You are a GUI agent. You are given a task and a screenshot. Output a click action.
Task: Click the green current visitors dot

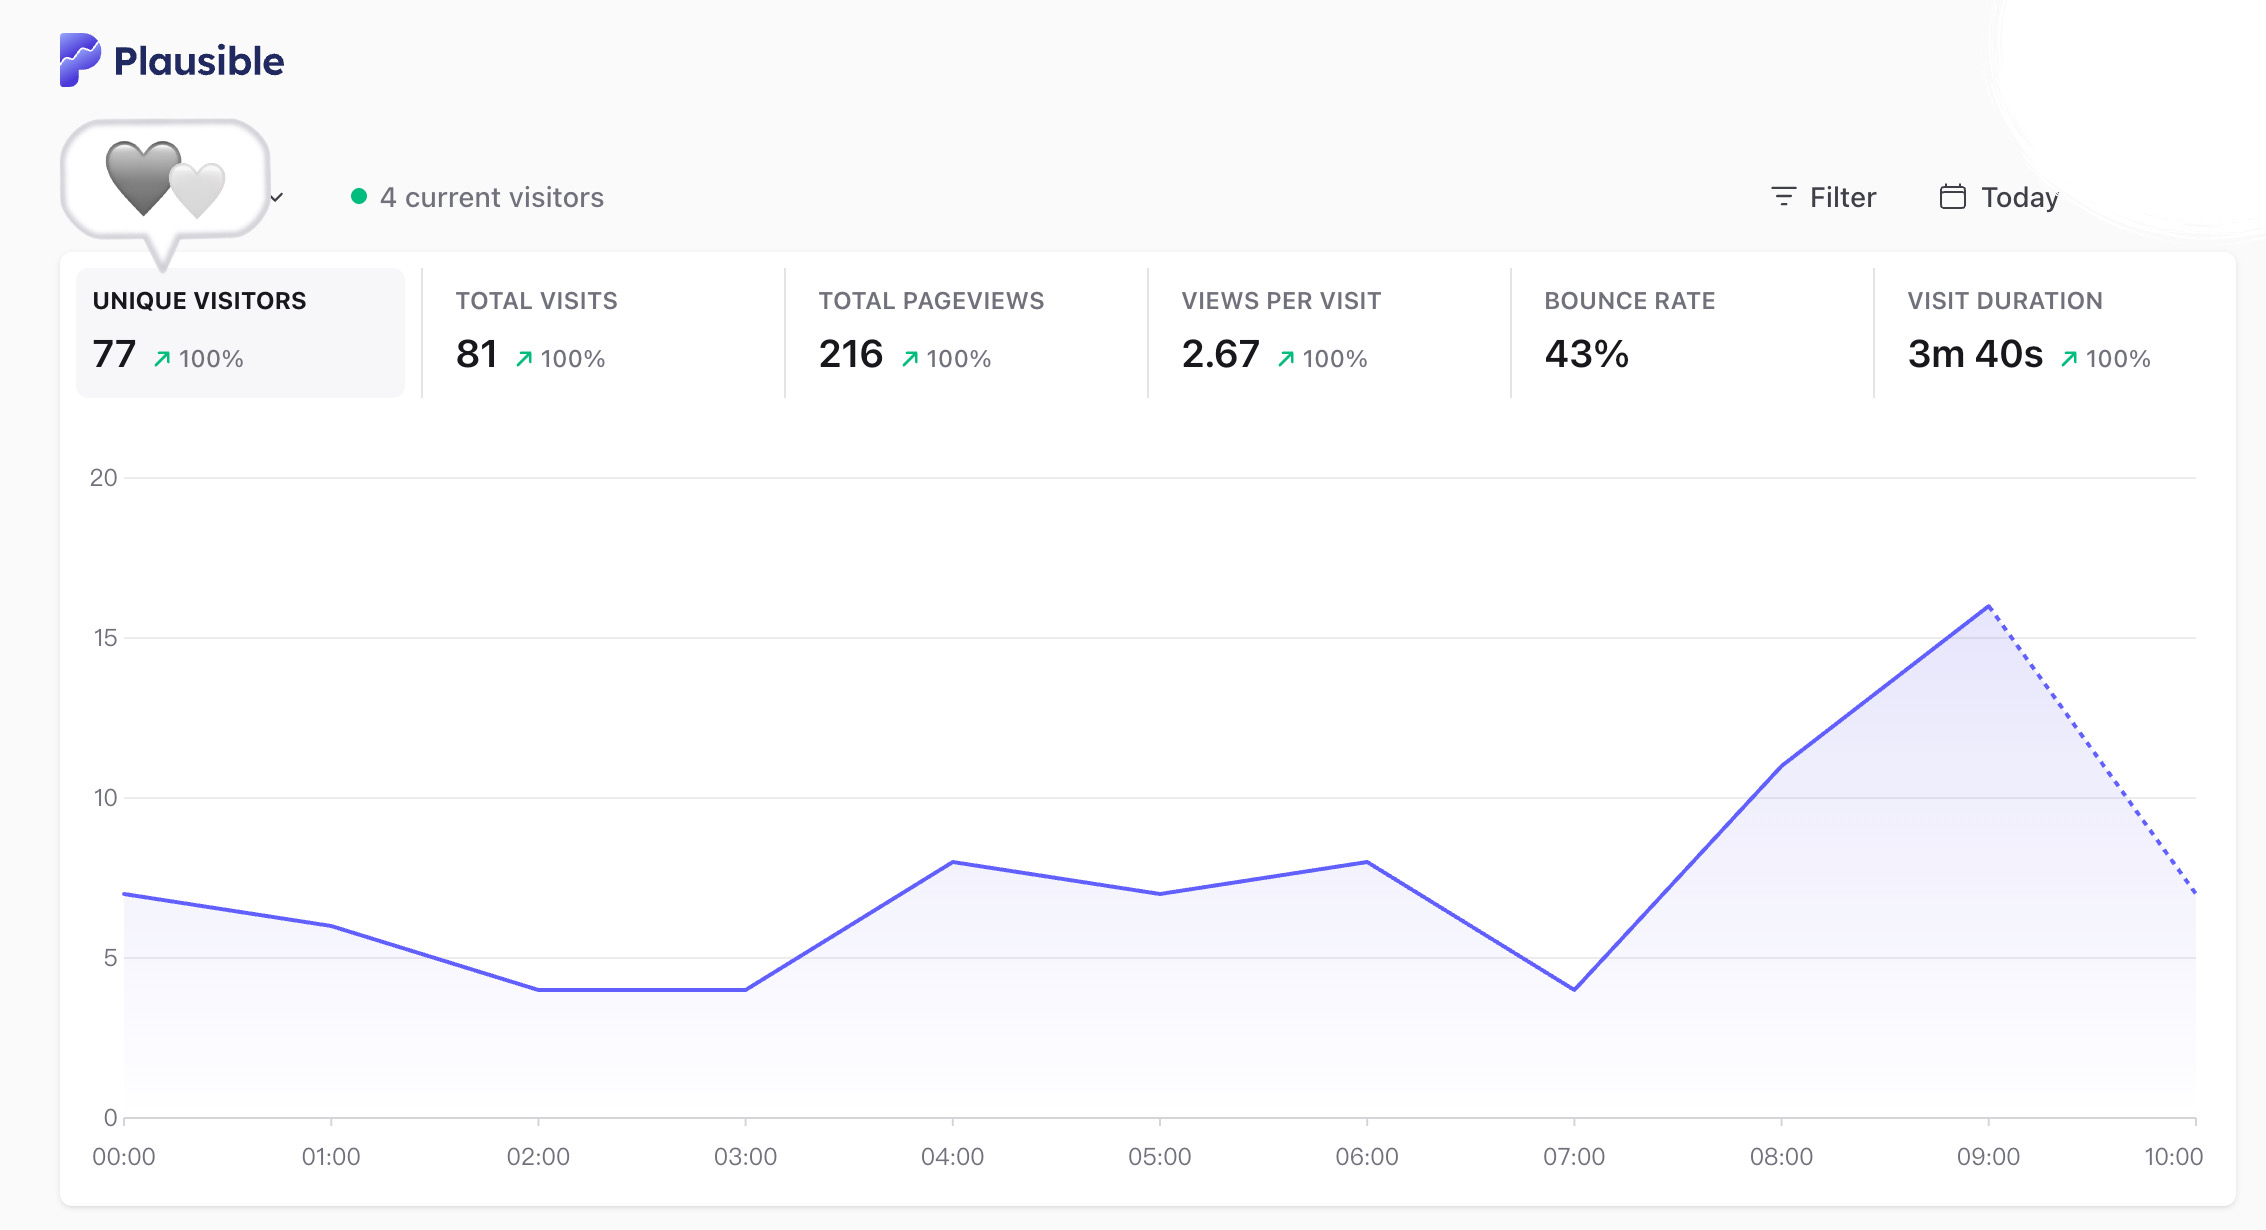[359, 196]
